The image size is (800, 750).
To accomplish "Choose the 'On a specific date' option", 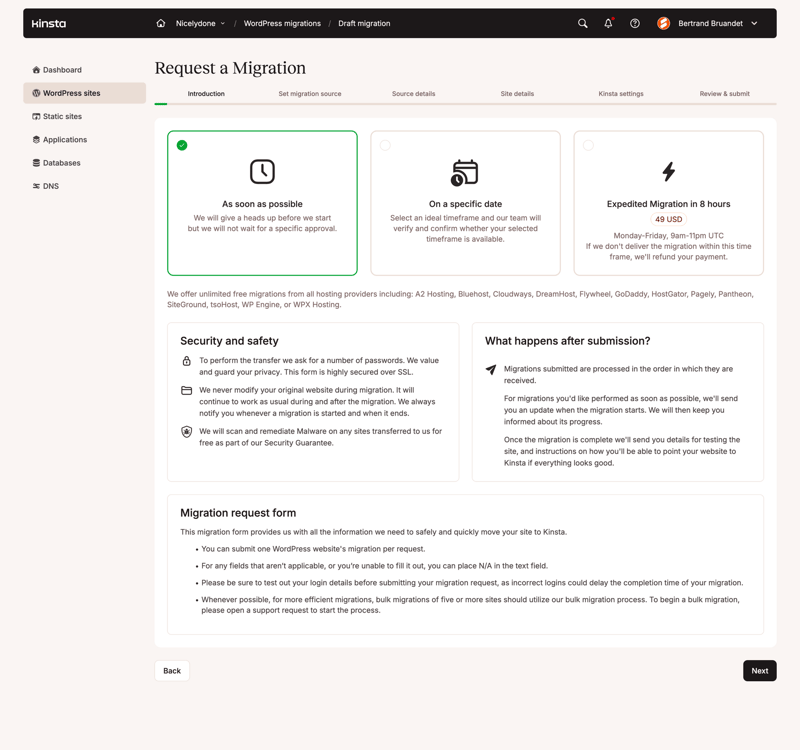I will [x=465, y=202].
